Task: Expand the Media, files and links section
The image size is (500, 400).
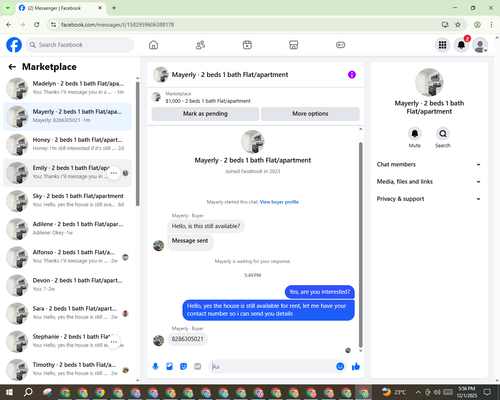Action: (429, 182)
